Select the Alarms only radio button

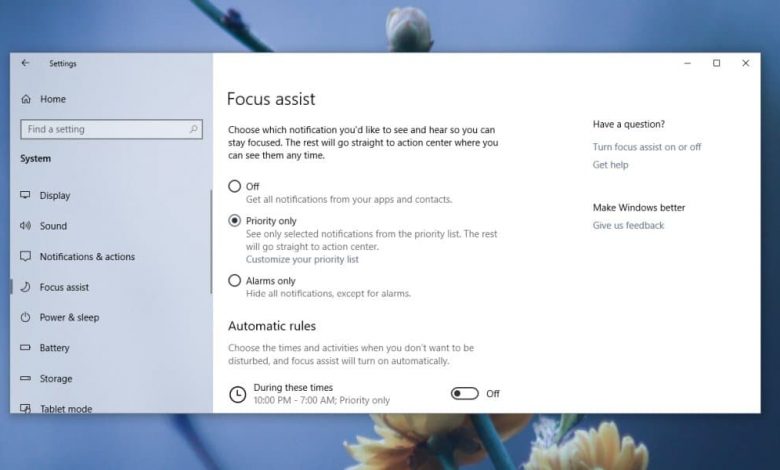(x=234, y=281)
